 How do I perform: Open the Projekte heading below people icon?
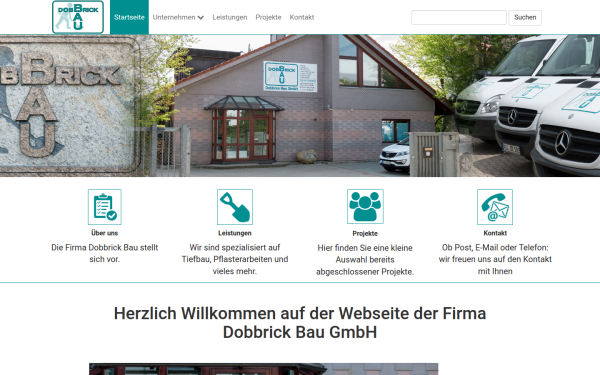point(365,233)
